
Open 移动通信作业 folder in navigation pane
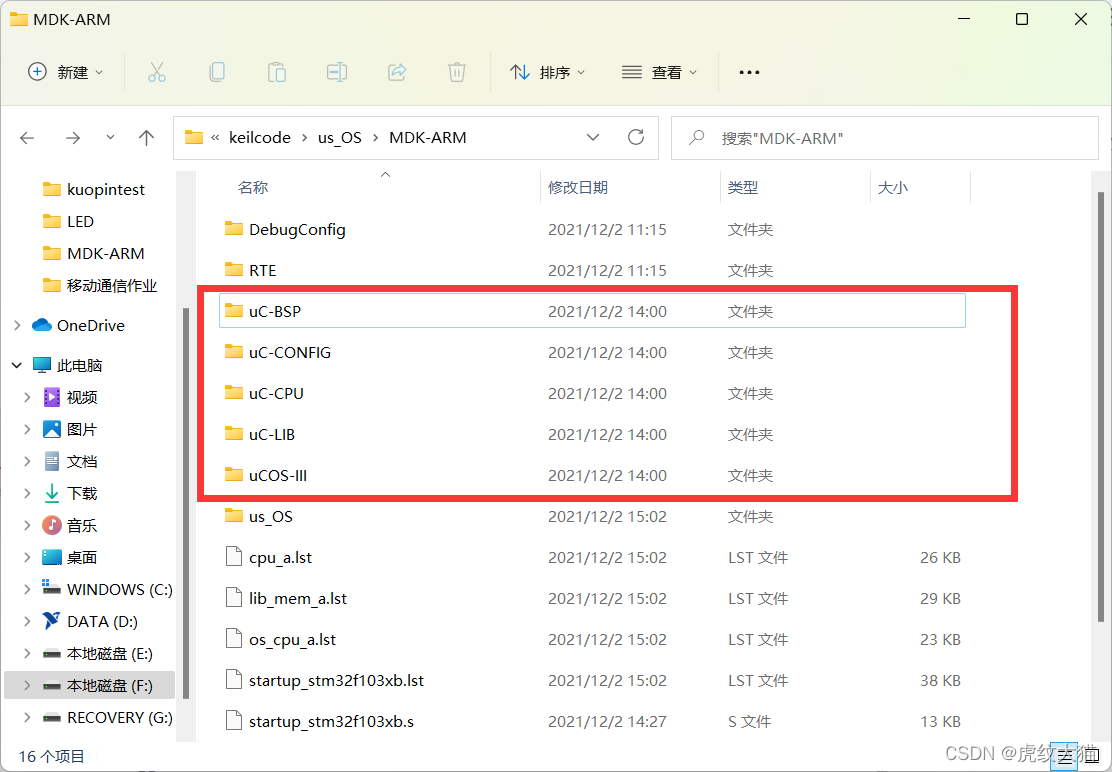coord(99,286)
